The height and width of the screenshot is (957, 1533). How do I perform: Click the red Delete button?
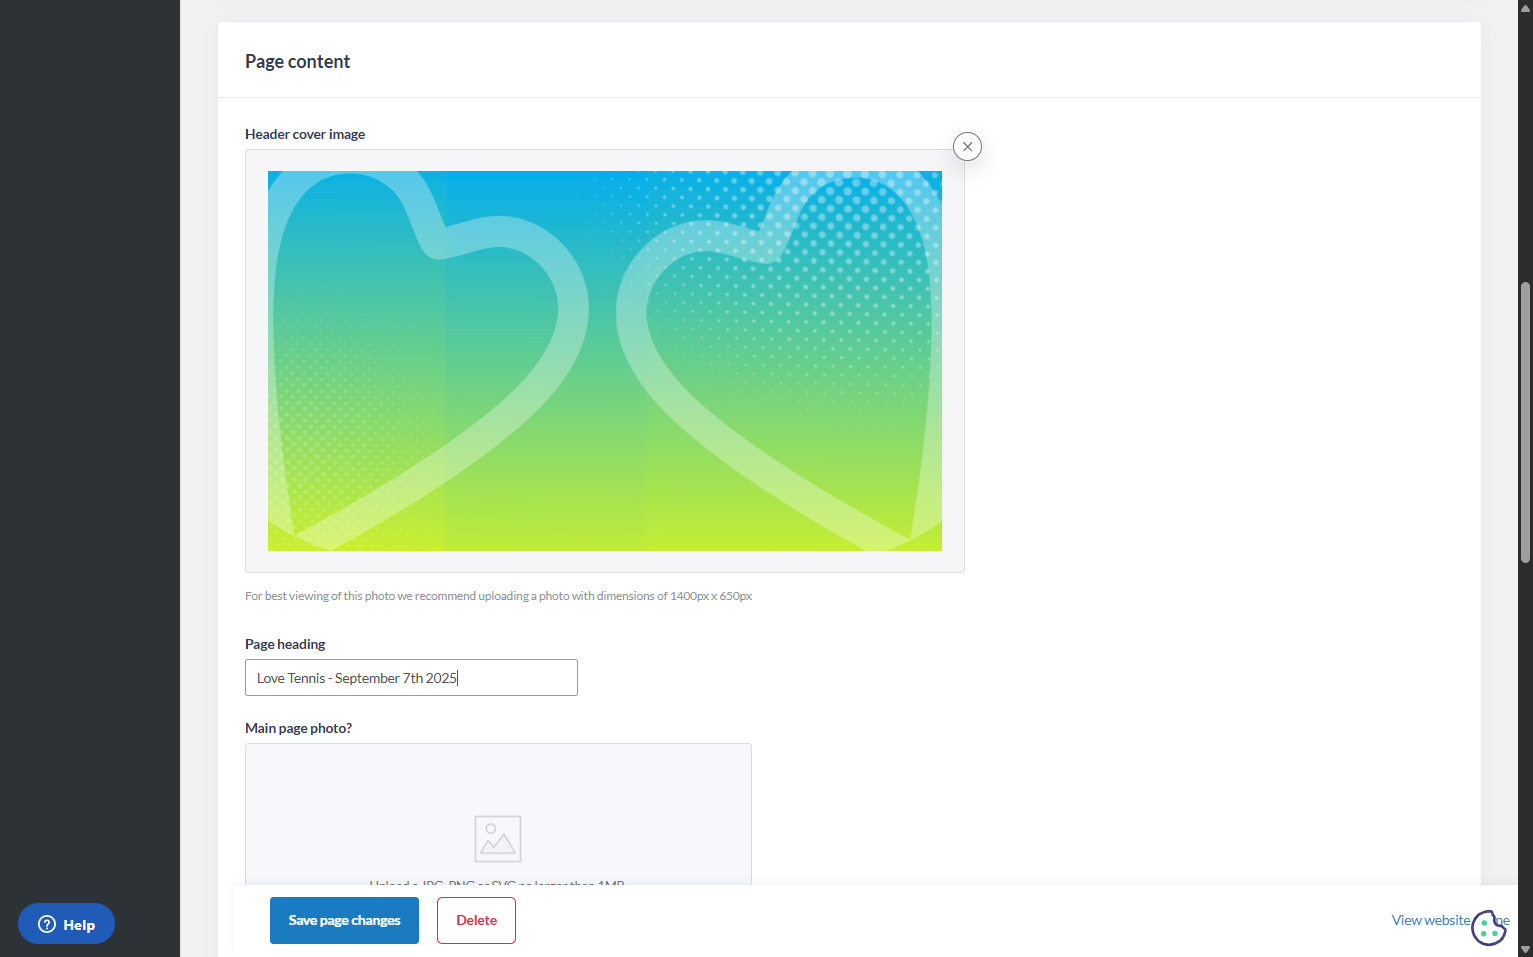click(x=476, y=920)
